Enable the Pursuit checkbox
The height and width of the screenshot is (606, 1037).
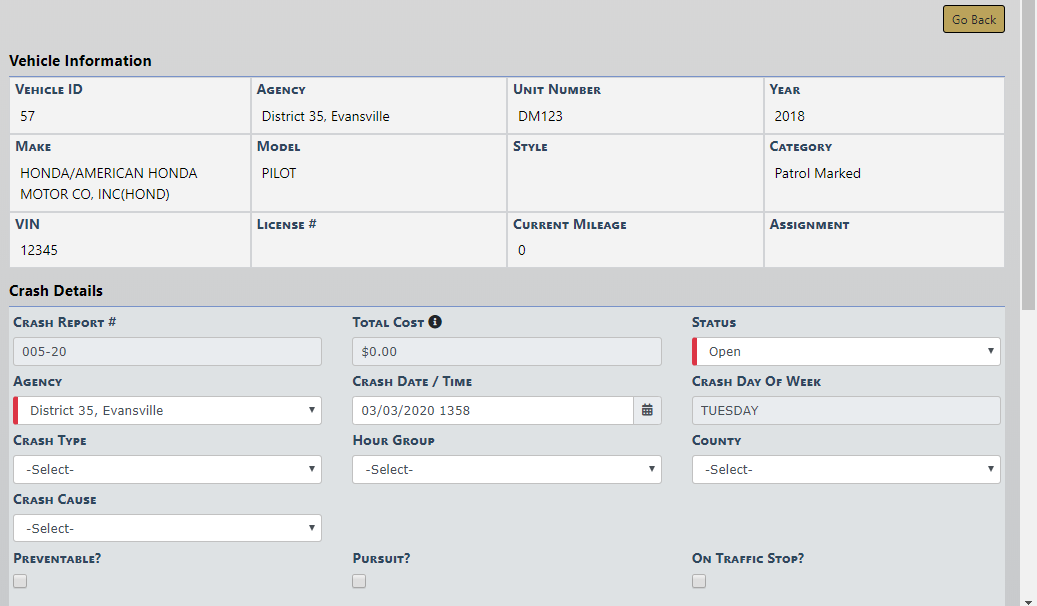[x=359, y=581]
